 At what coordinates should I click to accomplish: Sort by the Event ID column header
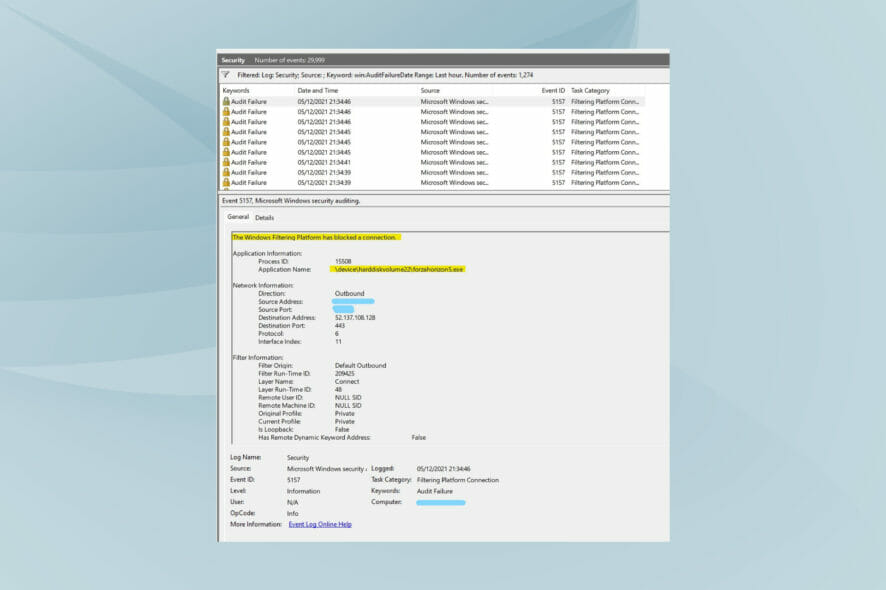(553, 90)
